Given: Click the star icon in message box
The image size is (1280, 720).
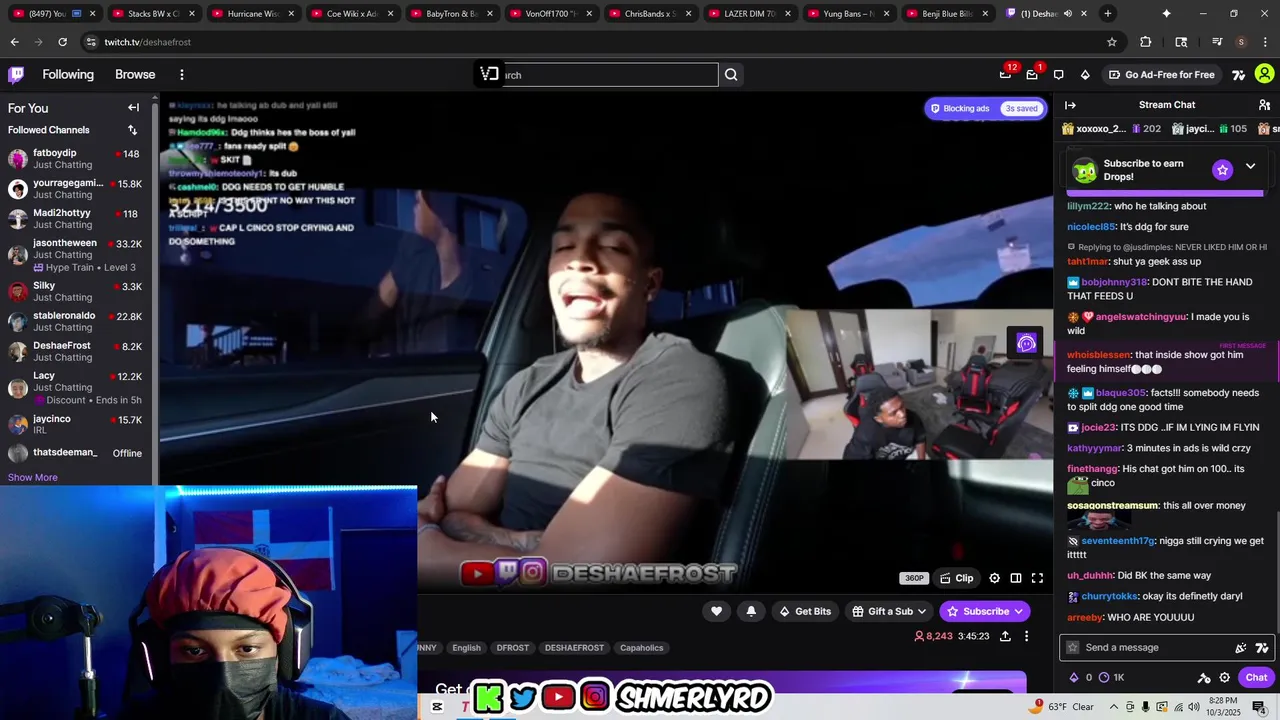Looking at the screenshot, I should click(1073, 647).
